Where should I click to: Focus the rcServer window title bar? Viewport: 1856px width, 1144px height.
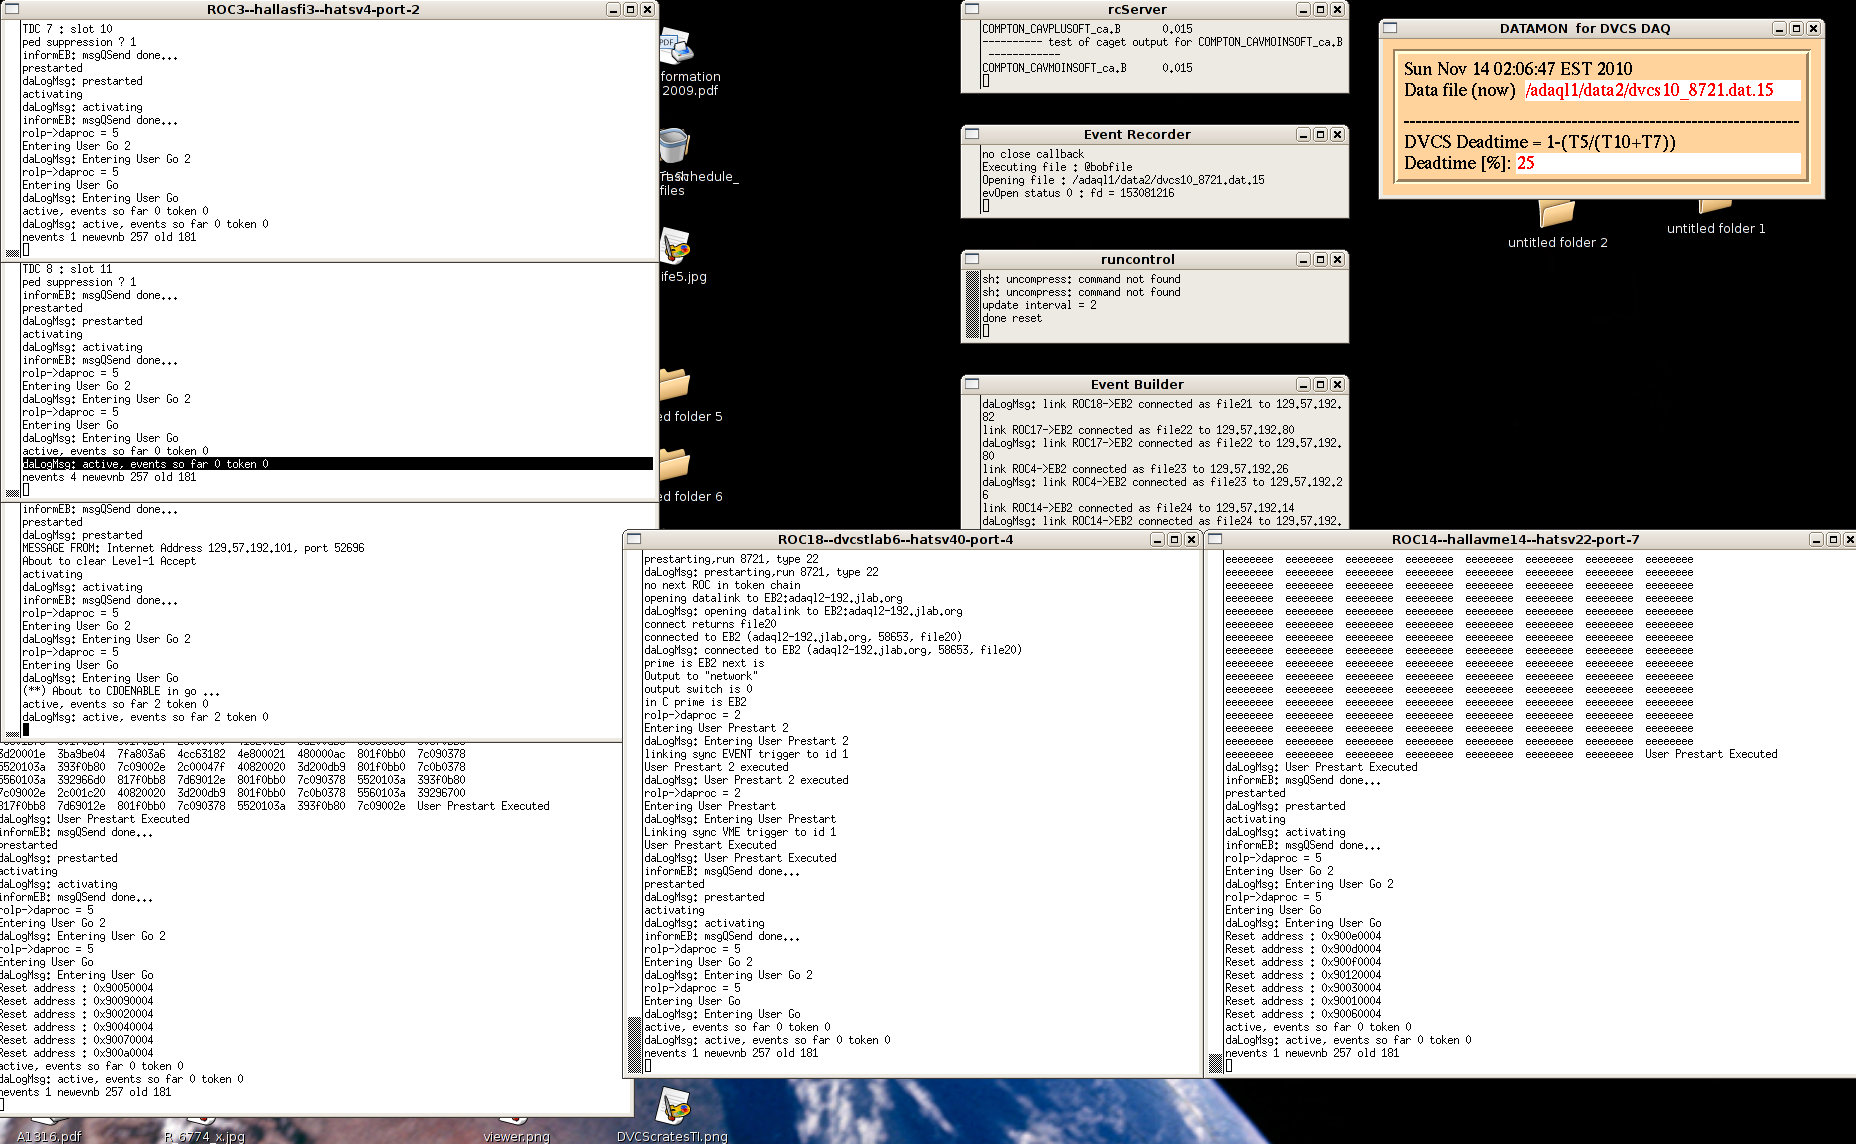tap(1137, 9)
